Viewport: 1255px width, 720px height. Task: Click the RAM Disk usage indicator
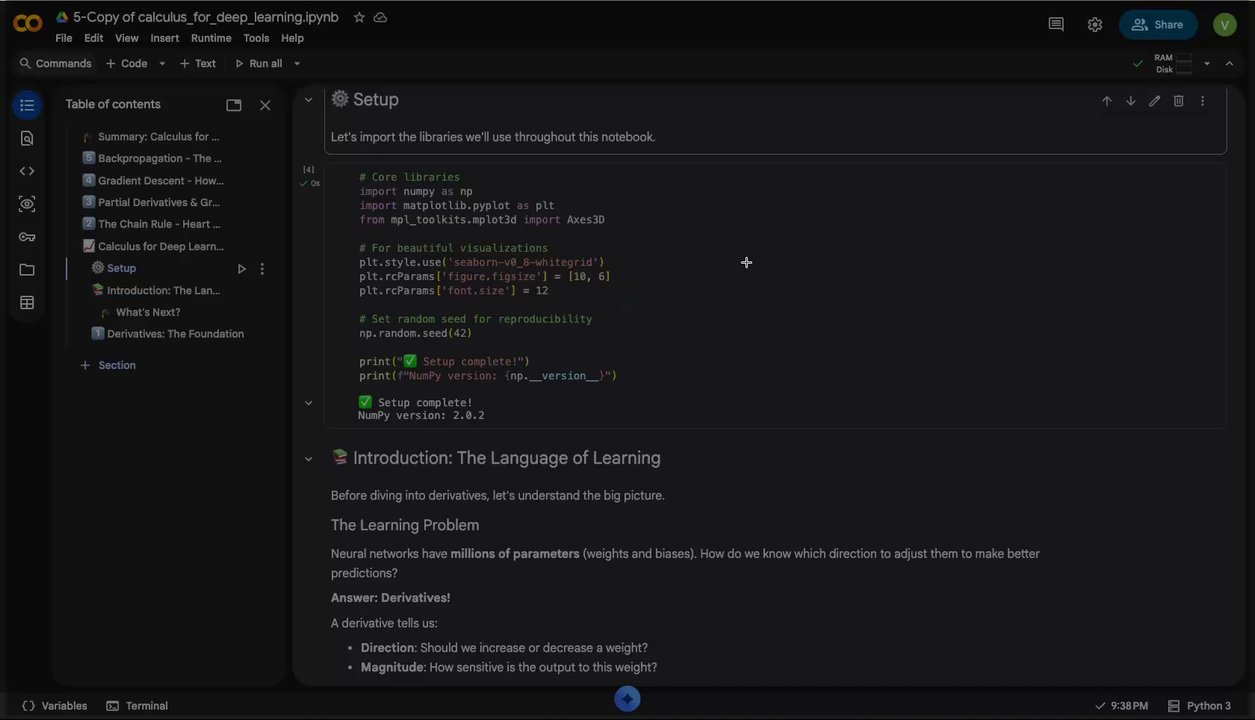point(1174,64)
